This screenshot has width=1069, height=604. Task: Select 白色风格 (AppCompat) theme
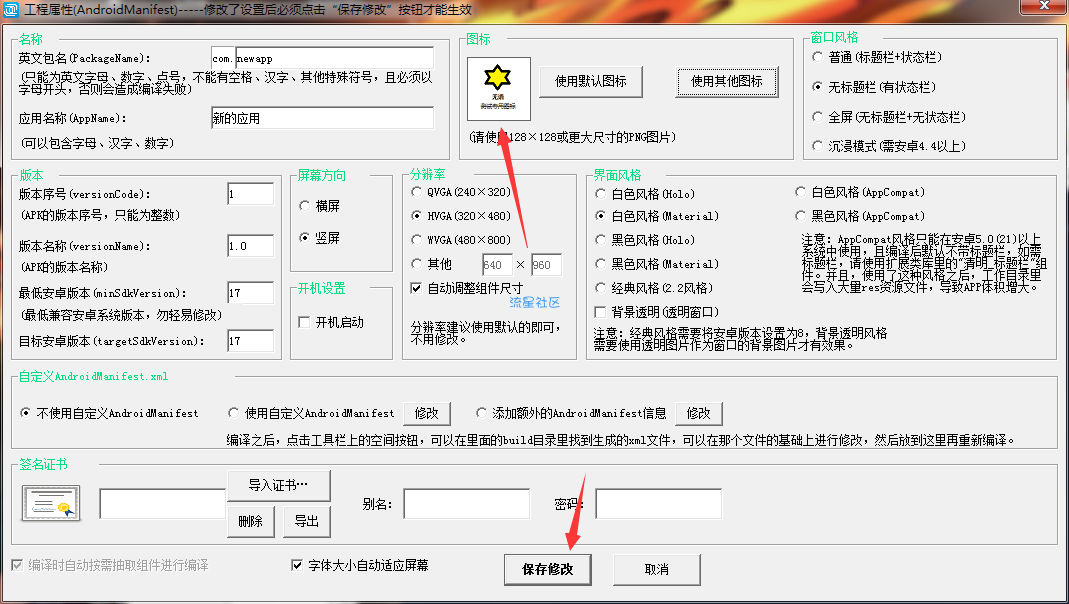(x=860, y=192)
